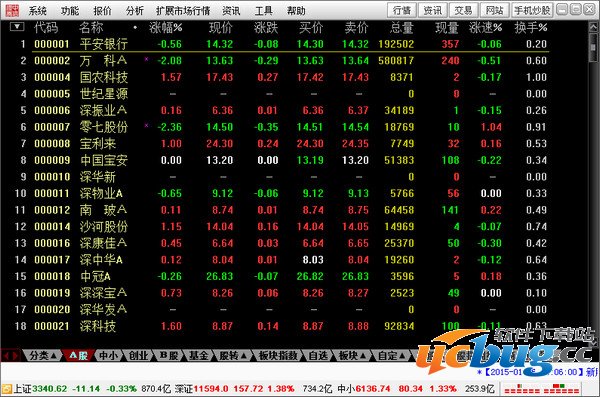Sort by the 现价 column header
The height and width of the screenshot is (397, 600).
(x=221, y=28)
